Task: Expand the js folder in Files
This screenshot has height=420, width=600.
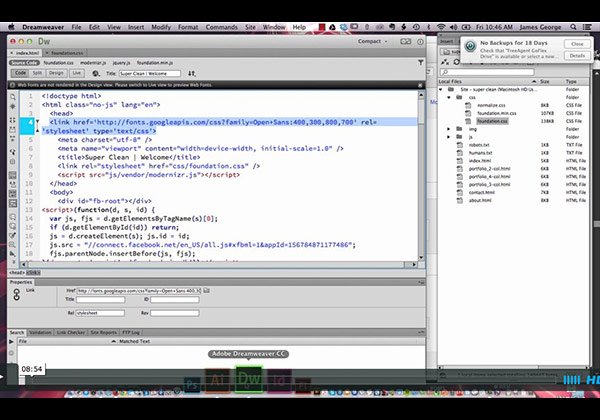Action: (x=449, y=137)
